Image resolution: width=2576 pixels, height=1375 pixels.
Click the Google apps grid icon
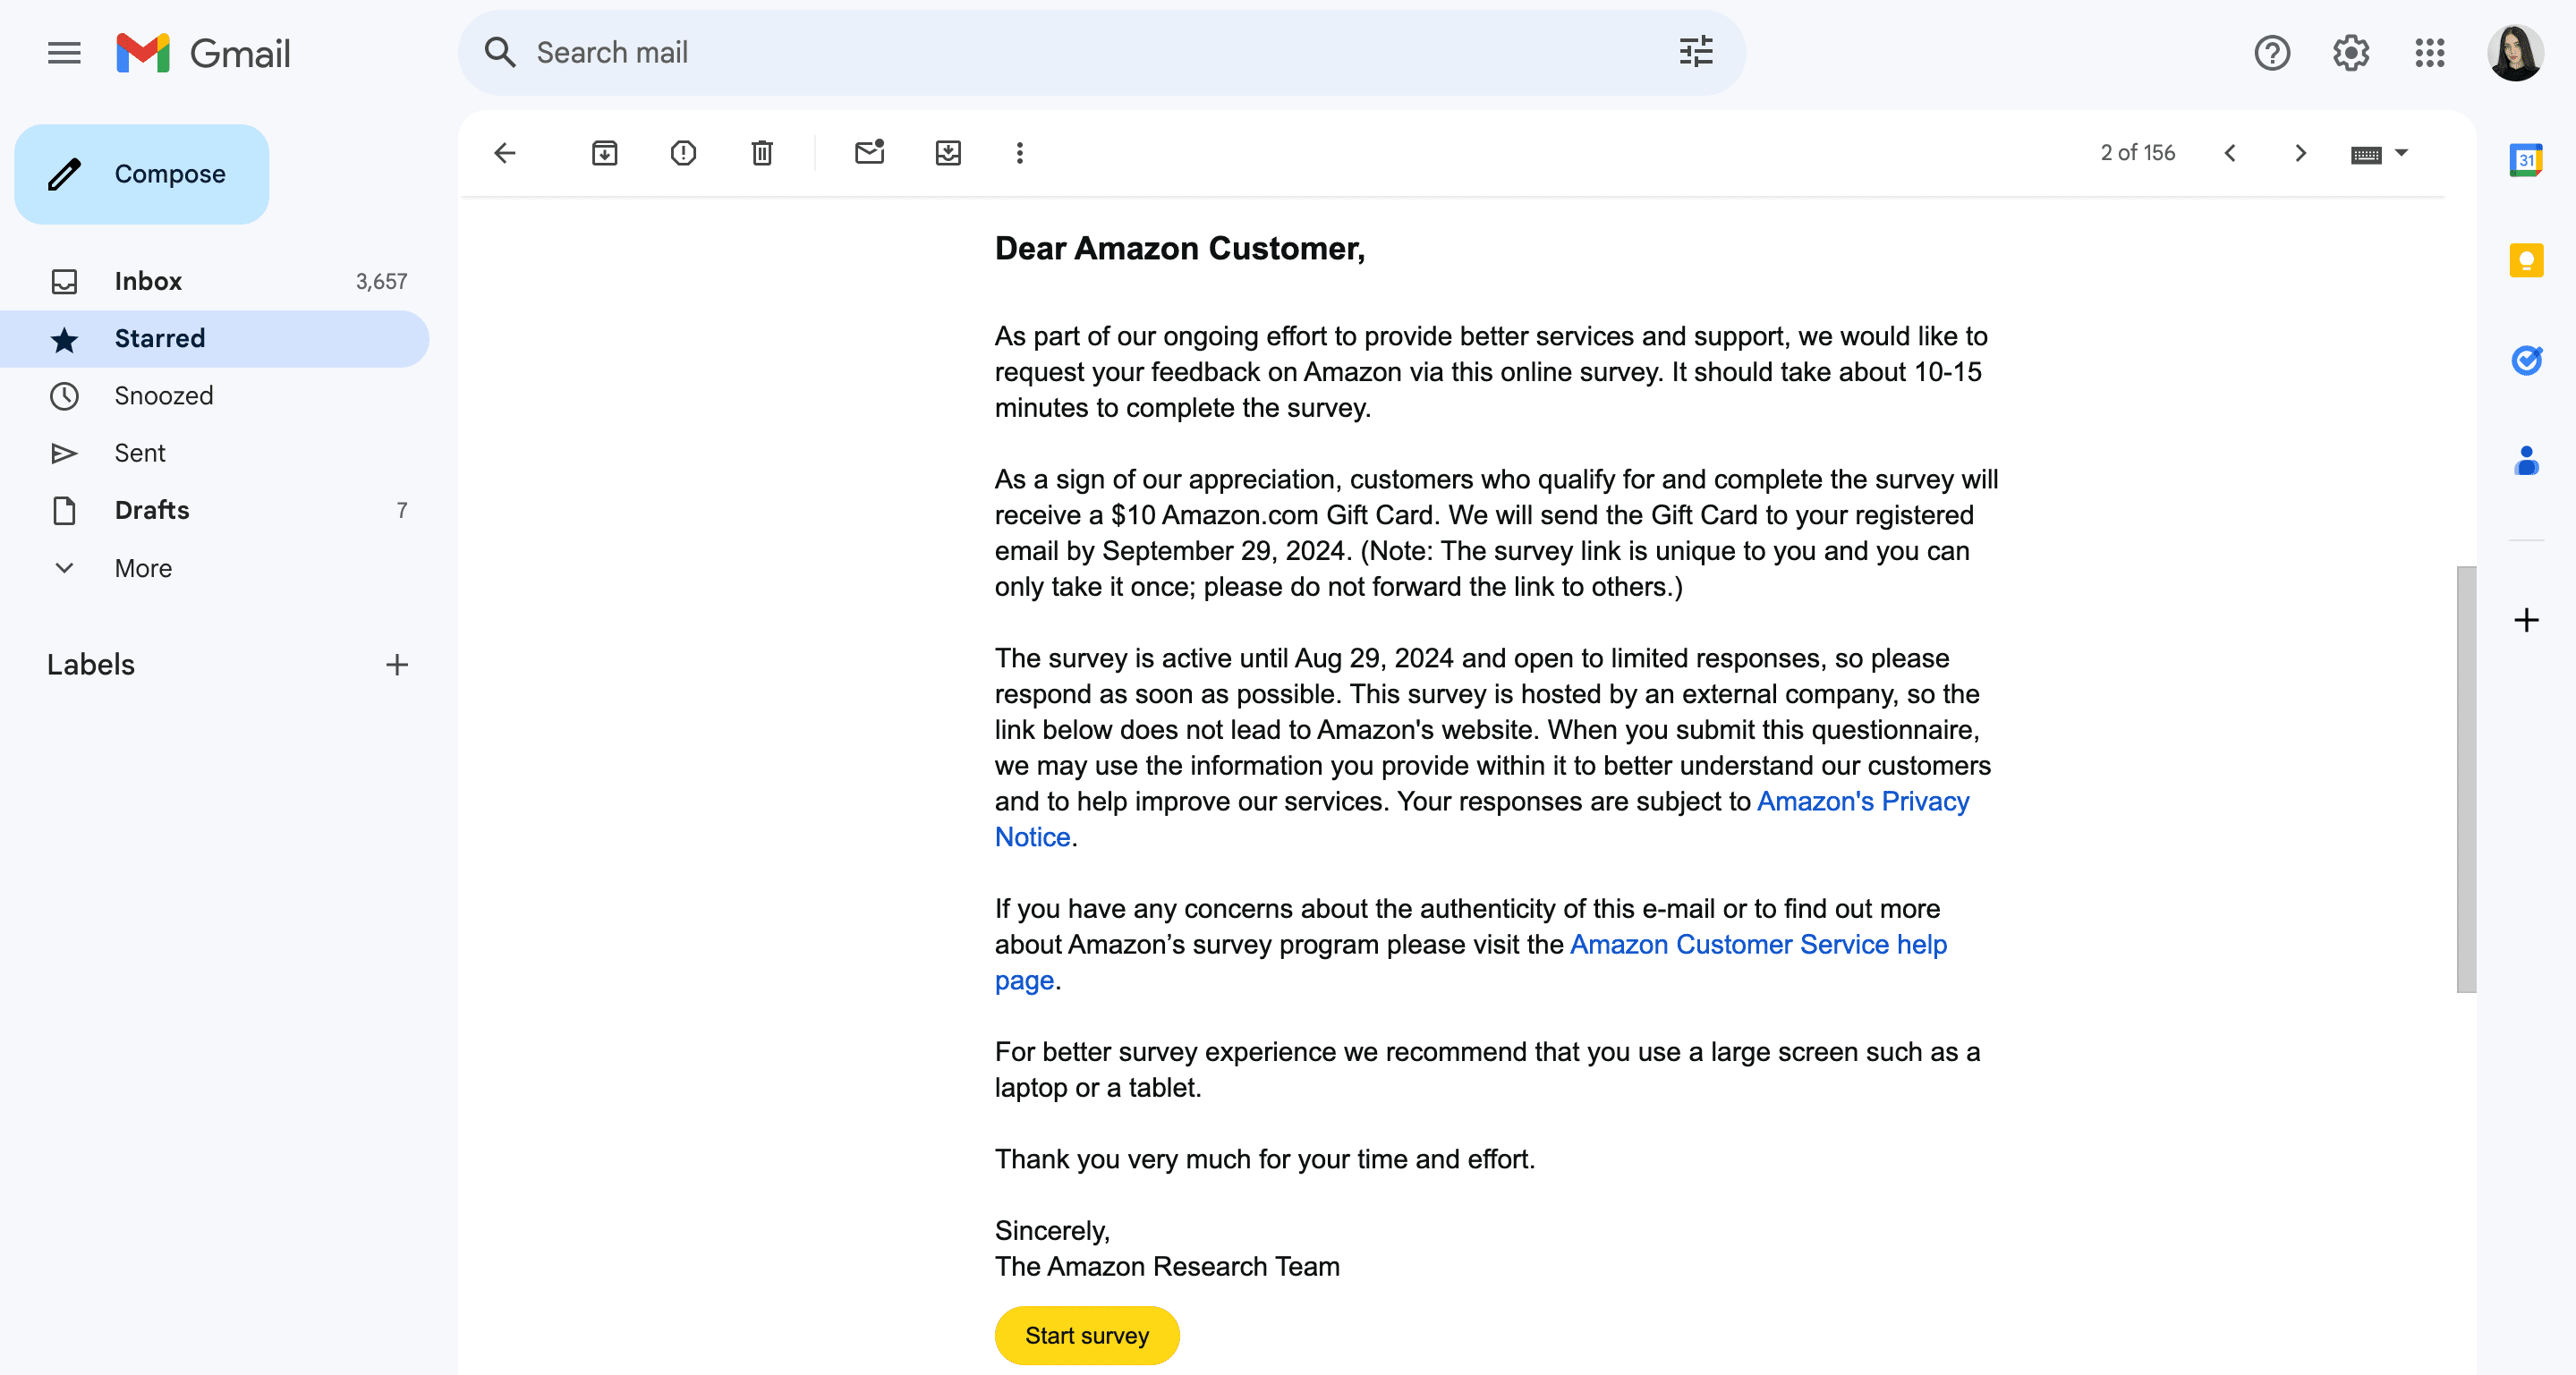(2429, 51)
